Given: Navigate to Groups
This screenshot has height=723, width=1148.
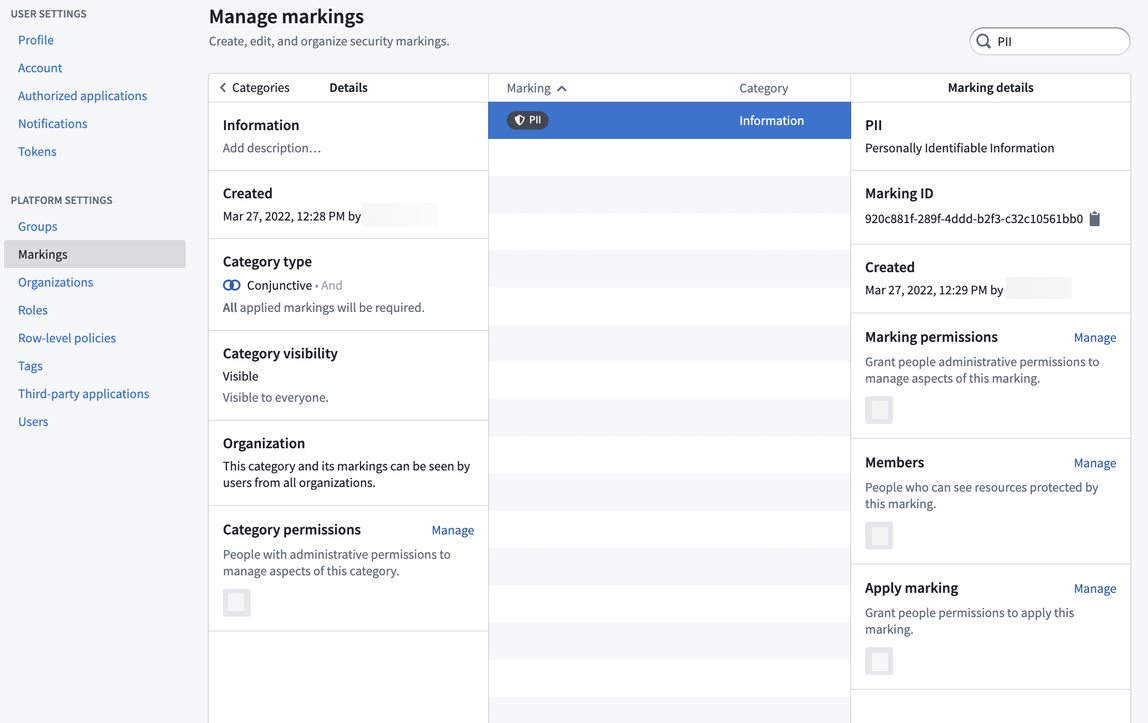Looking at the screenshot, I should pyautogui.click(x=38, y=227).
